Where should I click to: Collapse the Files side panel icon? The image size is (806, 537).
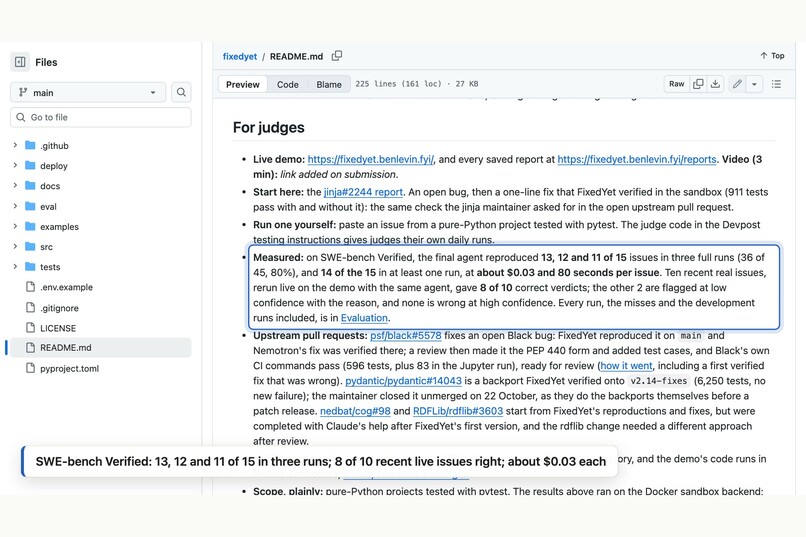(x=20, y=62)
